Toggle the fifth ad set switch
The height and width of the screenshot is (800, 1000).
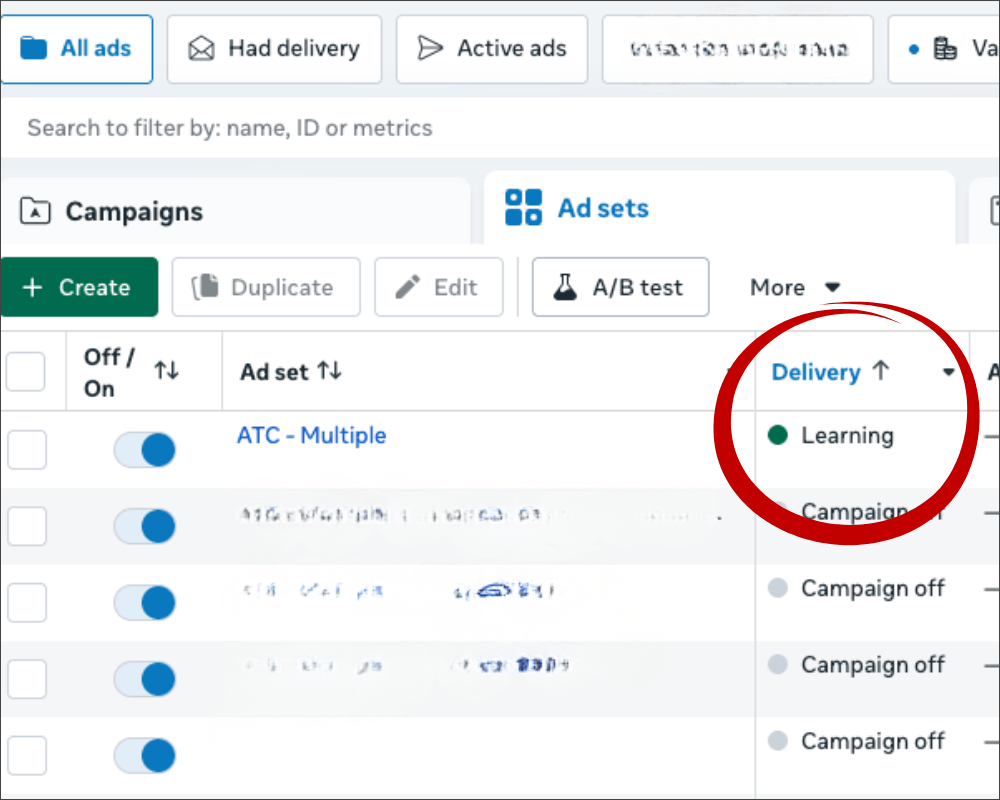145,755
